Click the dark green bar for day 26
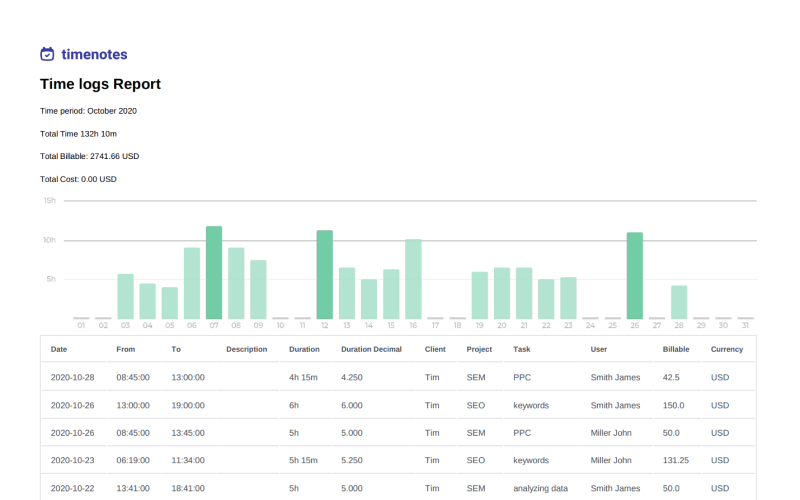This screenshot has width=800, height=500. [635, 276]
